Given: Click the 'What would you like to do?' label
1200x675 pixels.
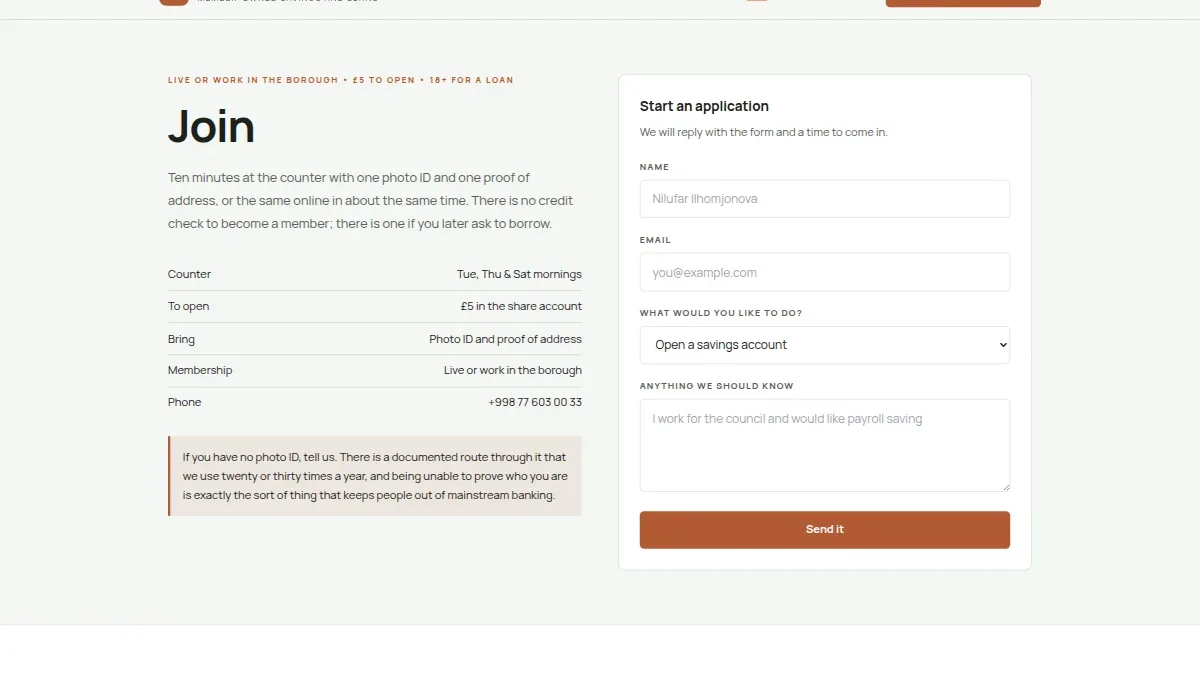Looking at the screenshot, I should 721,313.
